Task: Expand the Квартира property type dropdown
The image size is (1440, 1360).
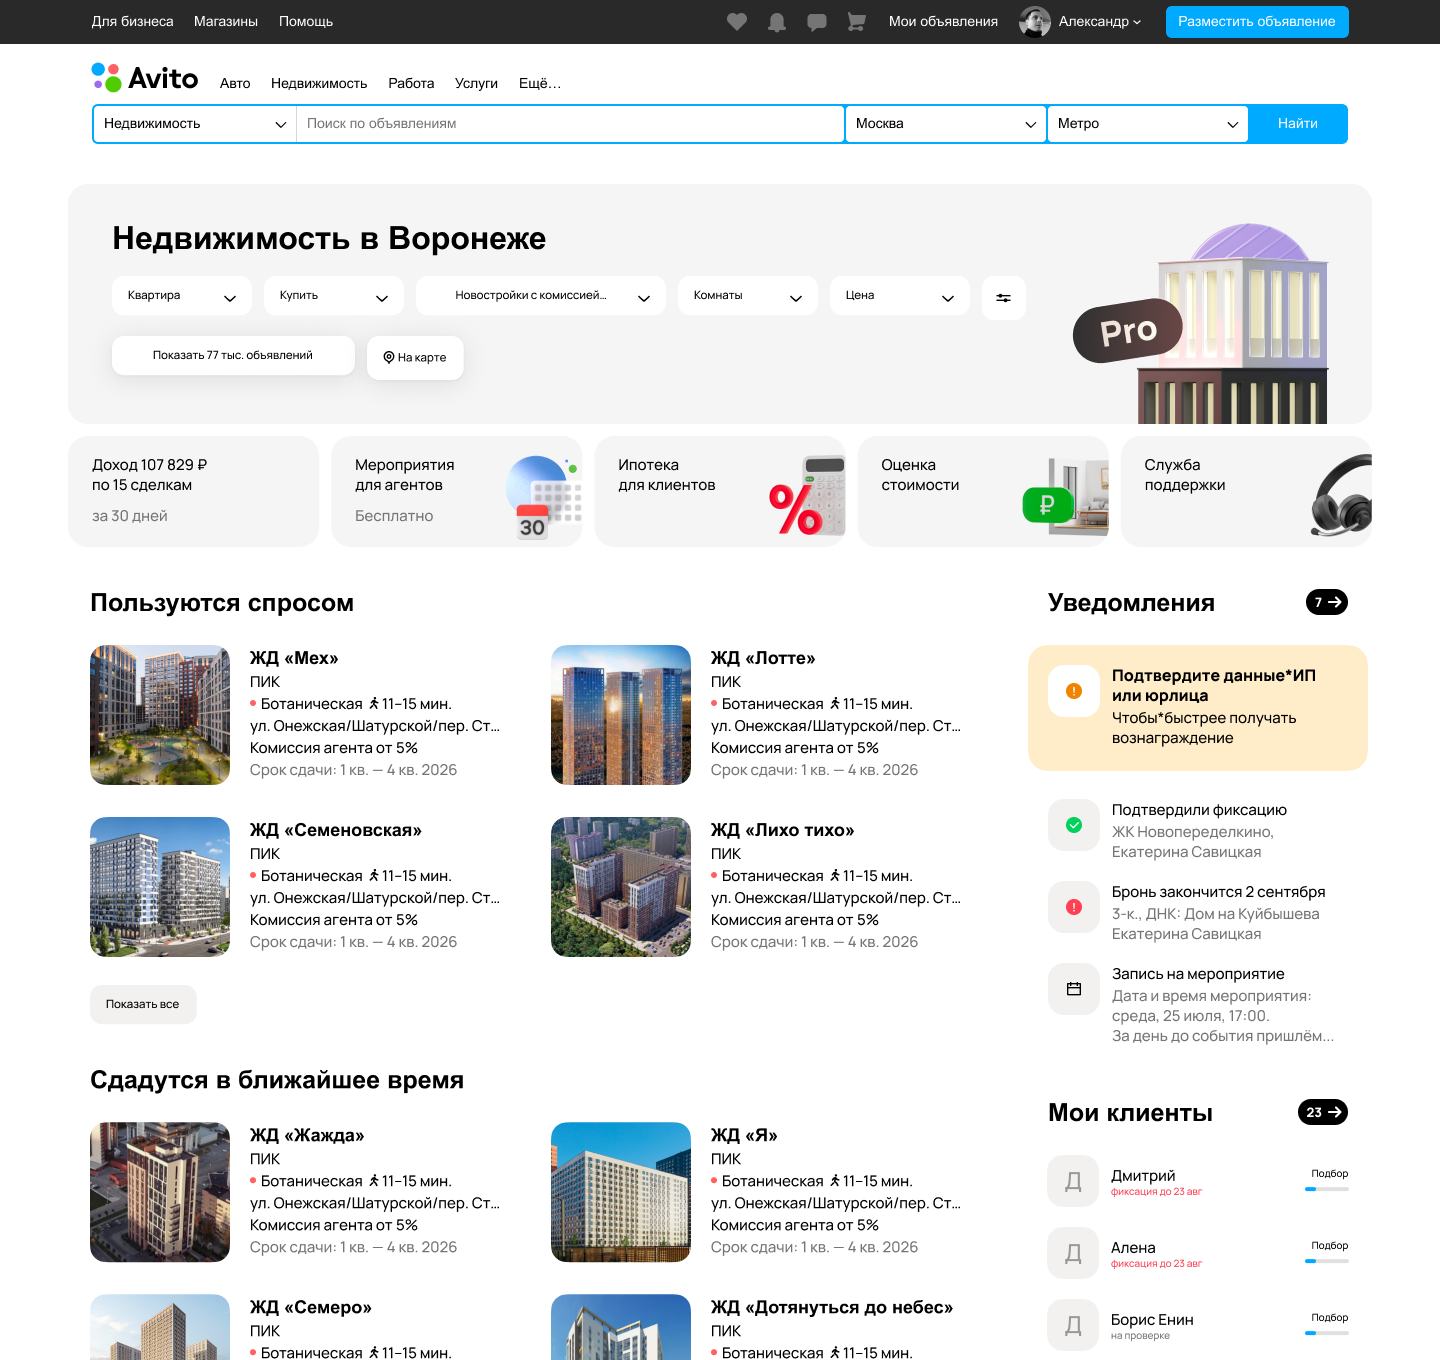Action: 181,296
